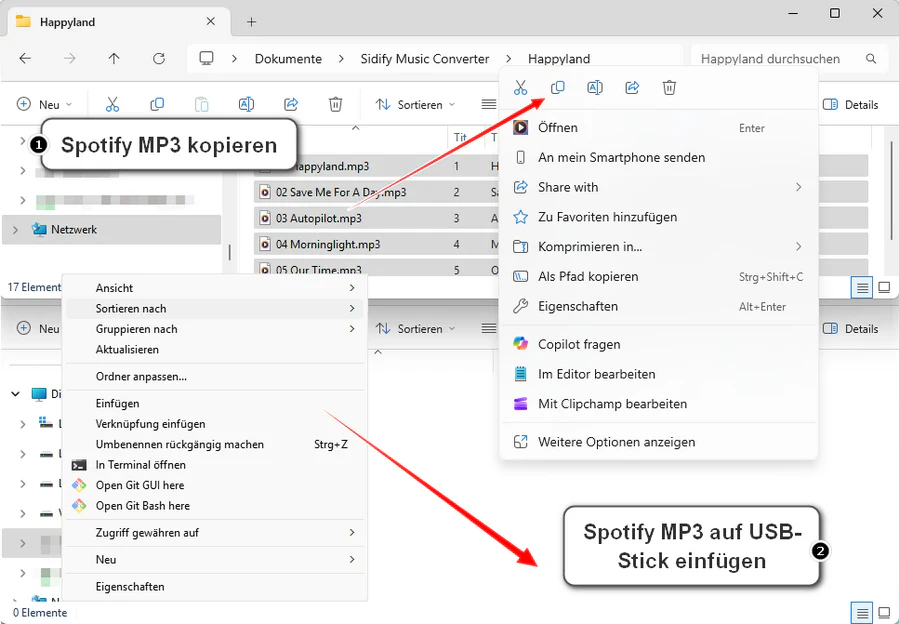Open Eigenschaften in the right context menu
Screen dimensions: 899x624
point(658,306)
